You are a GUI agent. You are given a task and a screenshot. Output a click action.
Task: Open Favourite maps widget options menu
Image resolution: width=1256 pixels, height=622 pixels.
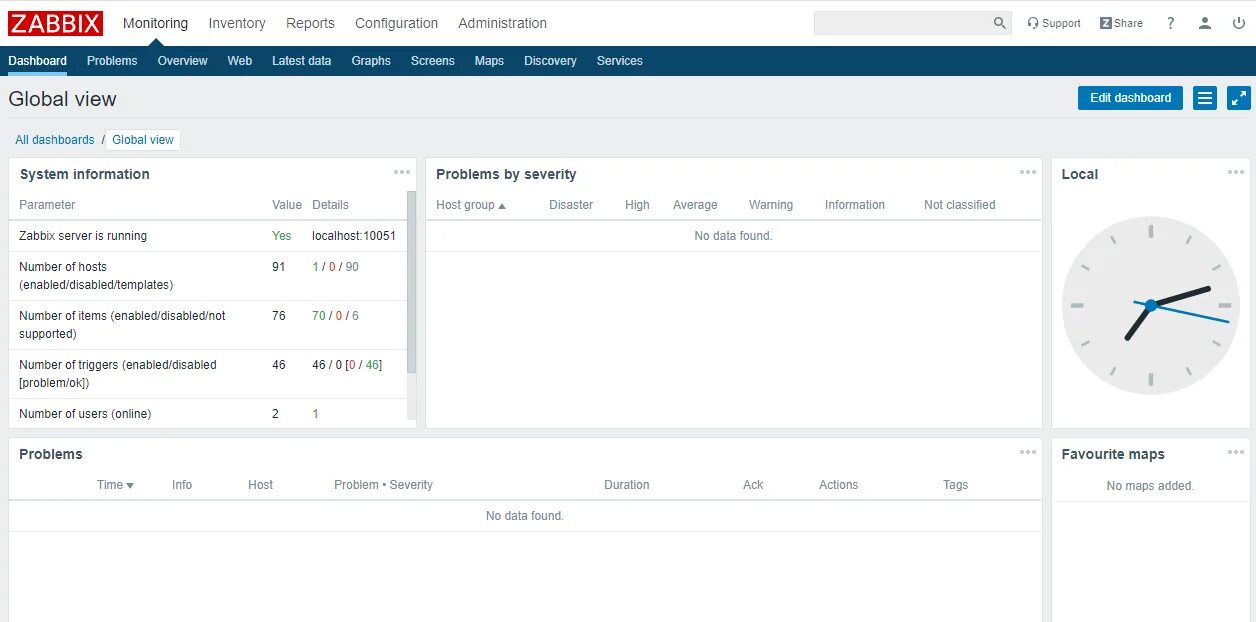tap(1236, 452)
